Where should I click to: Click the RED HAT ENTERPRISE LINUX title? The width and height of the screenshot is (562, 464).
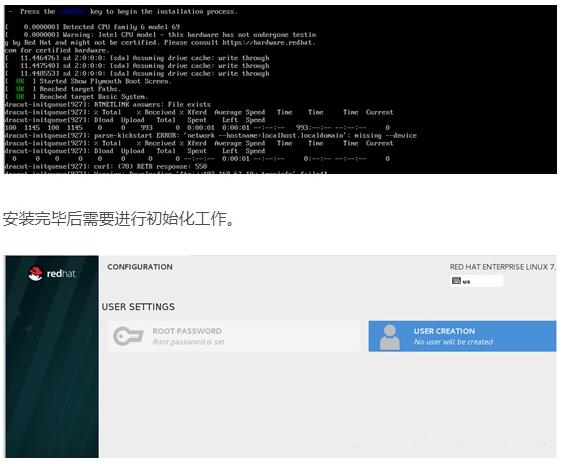tap(503, 267)
